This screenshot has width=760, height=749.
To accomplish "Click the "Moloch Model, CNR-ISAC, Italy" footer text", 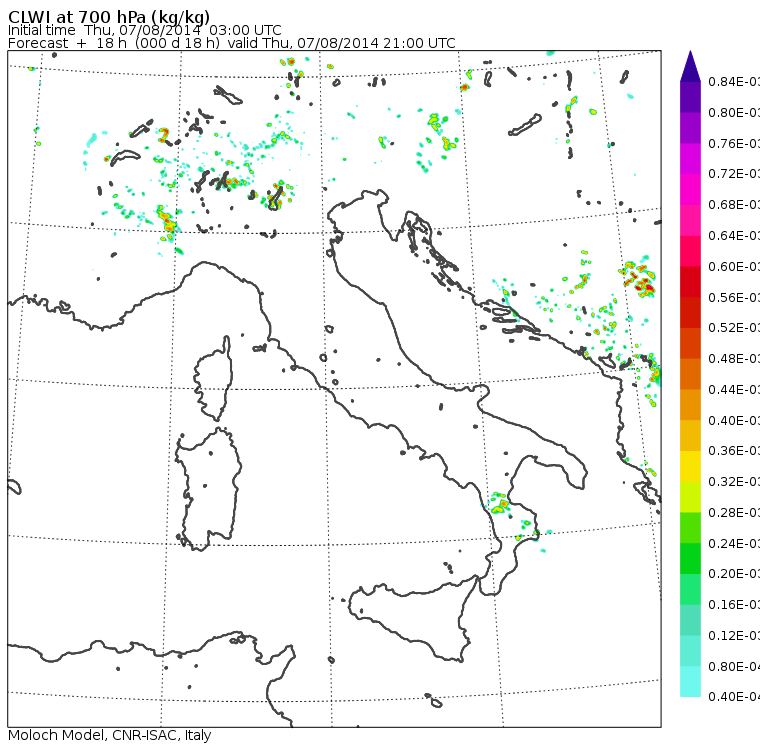I will [x=110, y=735].
